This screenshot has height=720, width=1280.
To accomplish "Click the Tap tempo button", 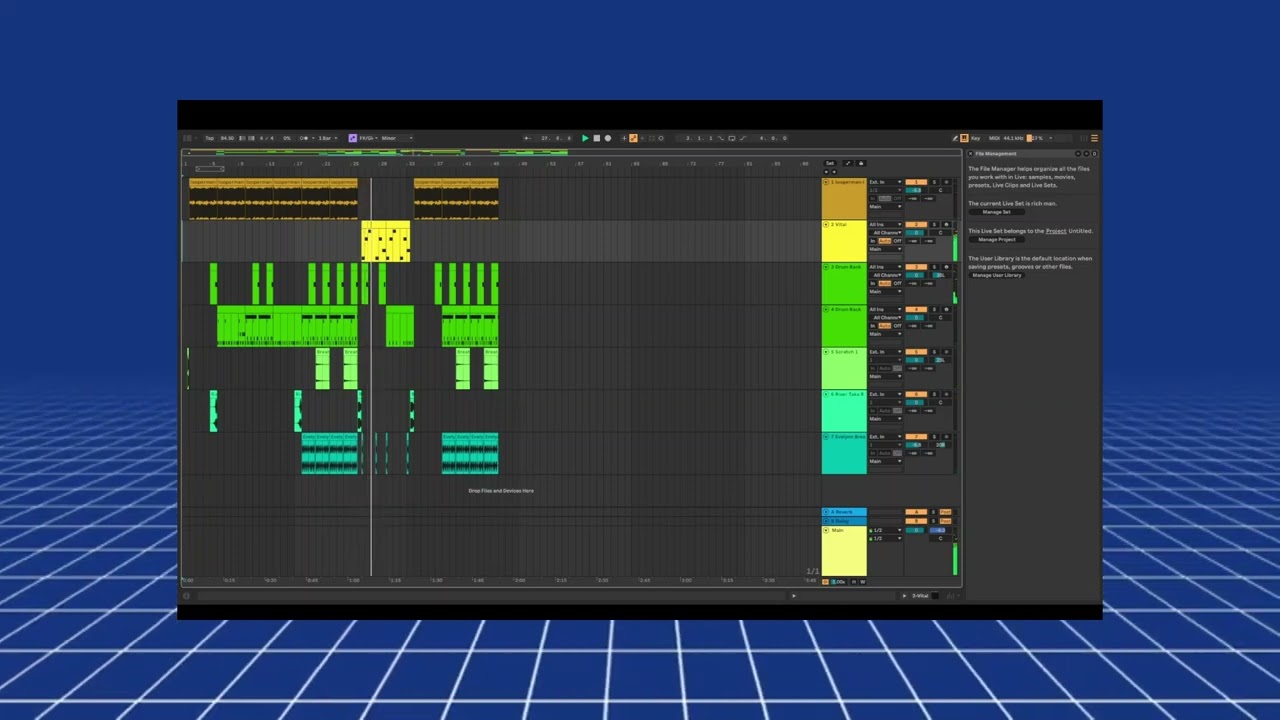I will coord(210,138).
